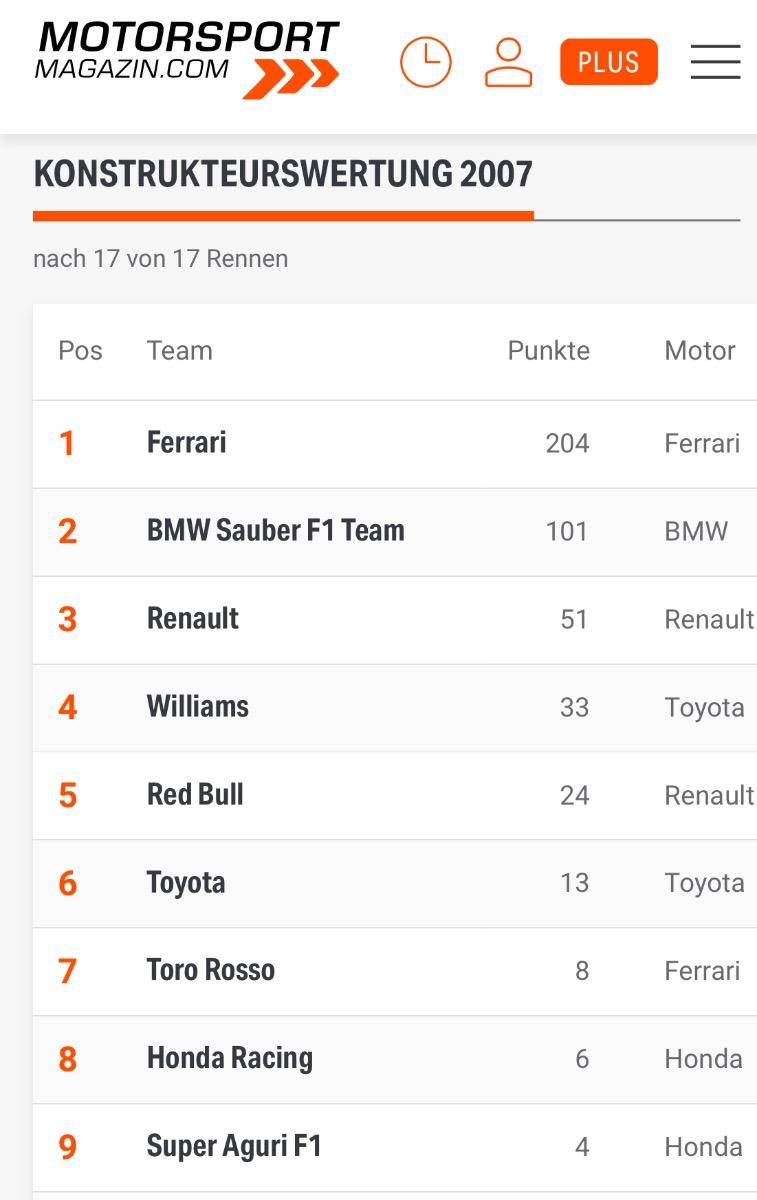This screenshot has height=1200, width=757.
Task: Select the Renault team entry
Action: tap(193, 619)
